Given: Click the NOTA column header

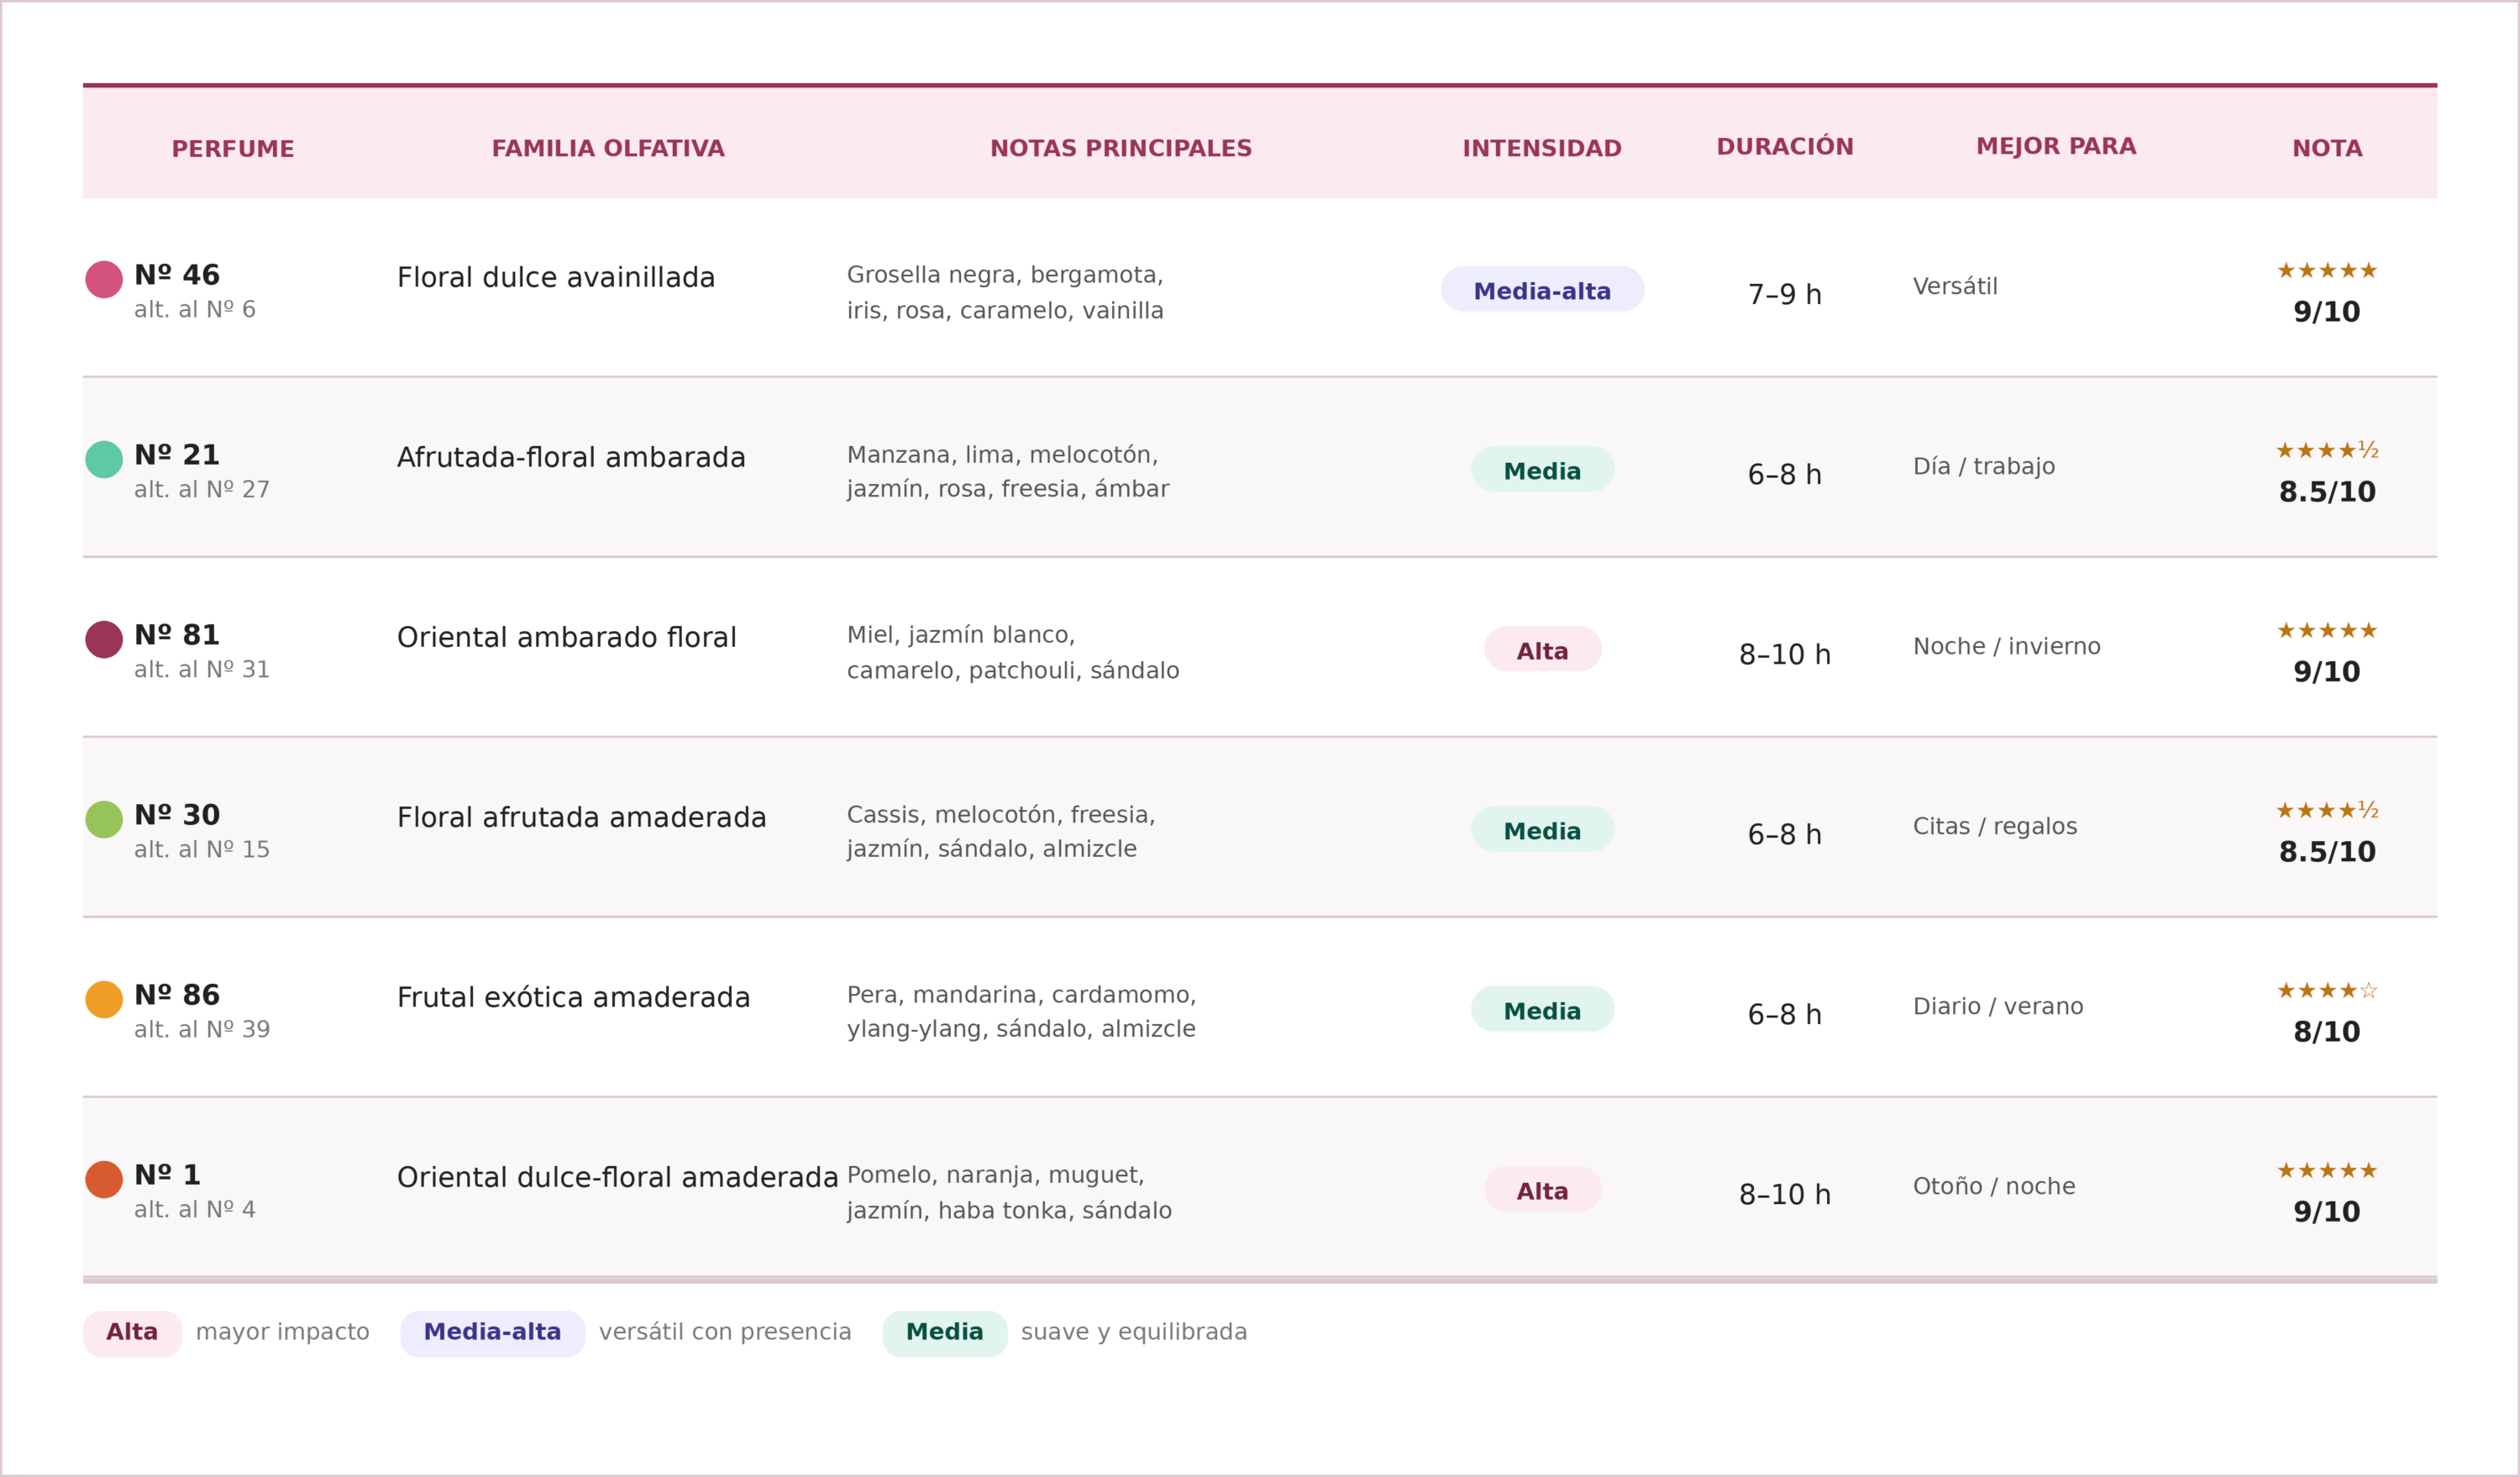Looking at the screenshot, I should click(x=2327, y=149).
